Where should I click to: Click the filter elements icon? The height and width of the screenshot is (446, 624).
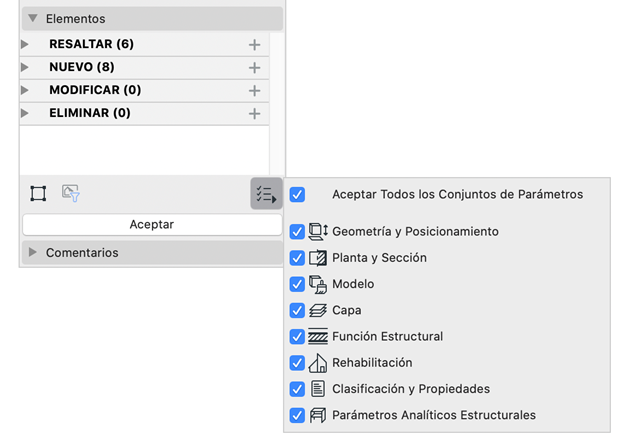(71, 193)
